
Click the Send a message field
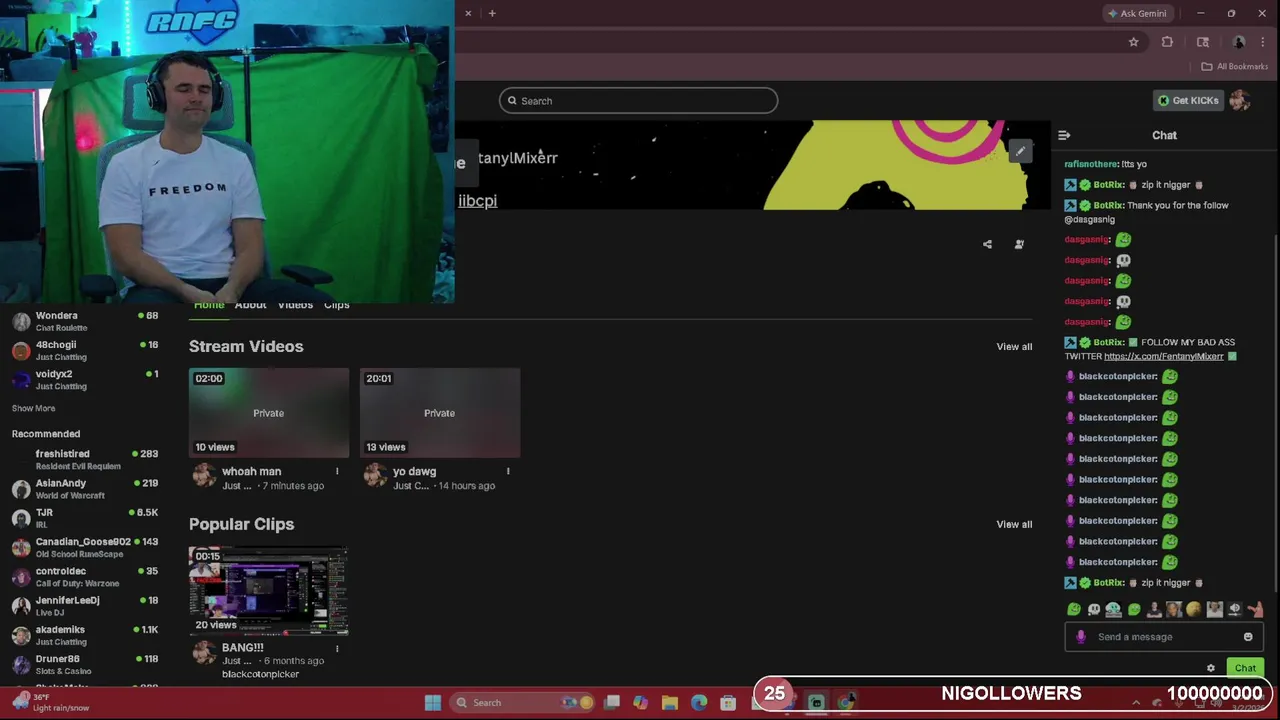pyautogui.click(x=1165, y=637)
